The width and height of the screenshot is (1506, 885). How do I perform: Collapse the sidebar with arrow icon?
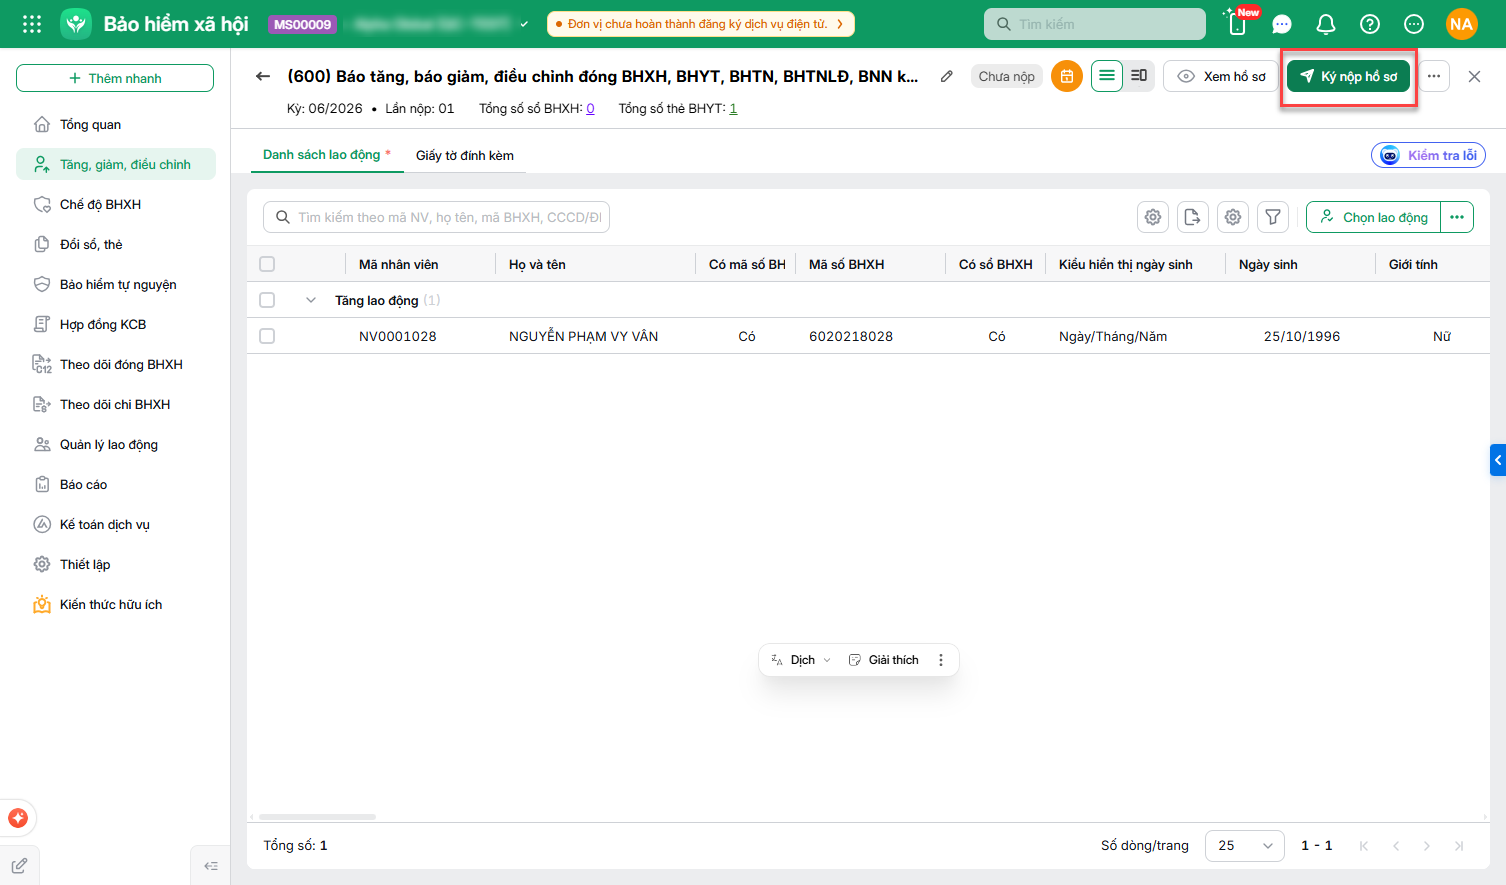point(211,866)
